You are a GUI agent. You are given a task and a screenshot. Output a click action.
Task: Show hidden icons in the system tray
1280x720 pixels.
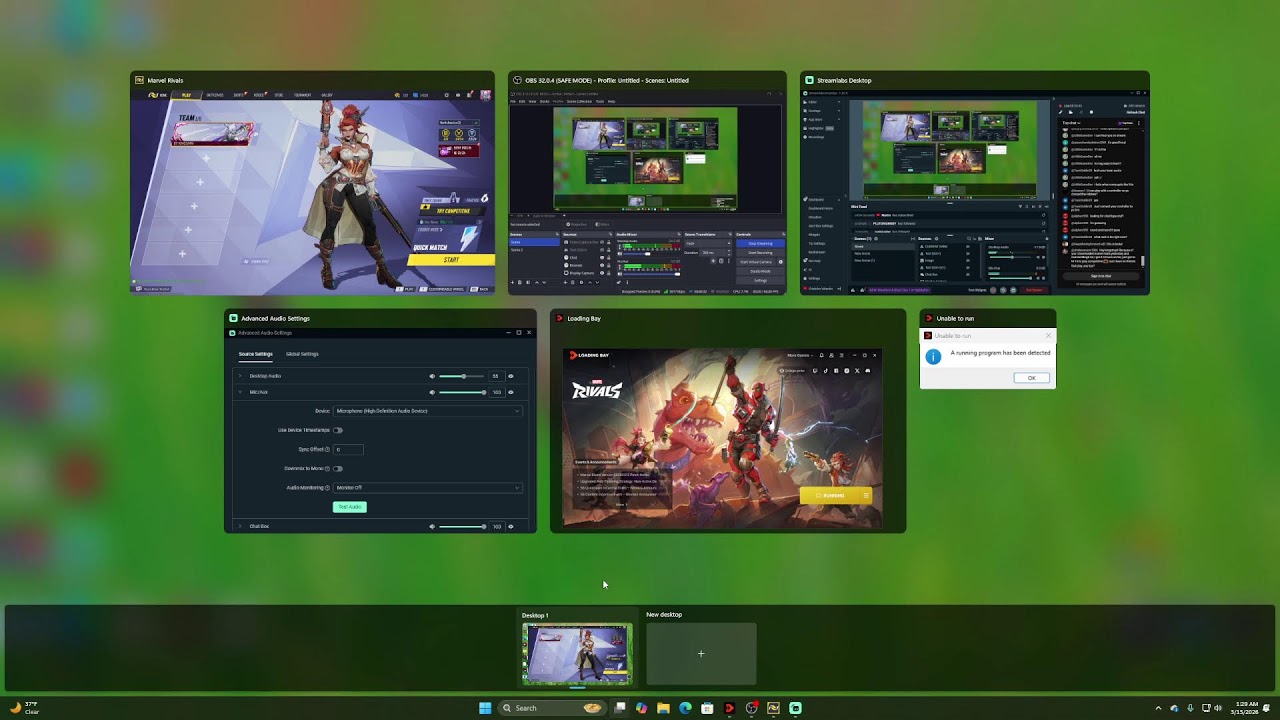pyautogui.click(x=1158, y=708)
